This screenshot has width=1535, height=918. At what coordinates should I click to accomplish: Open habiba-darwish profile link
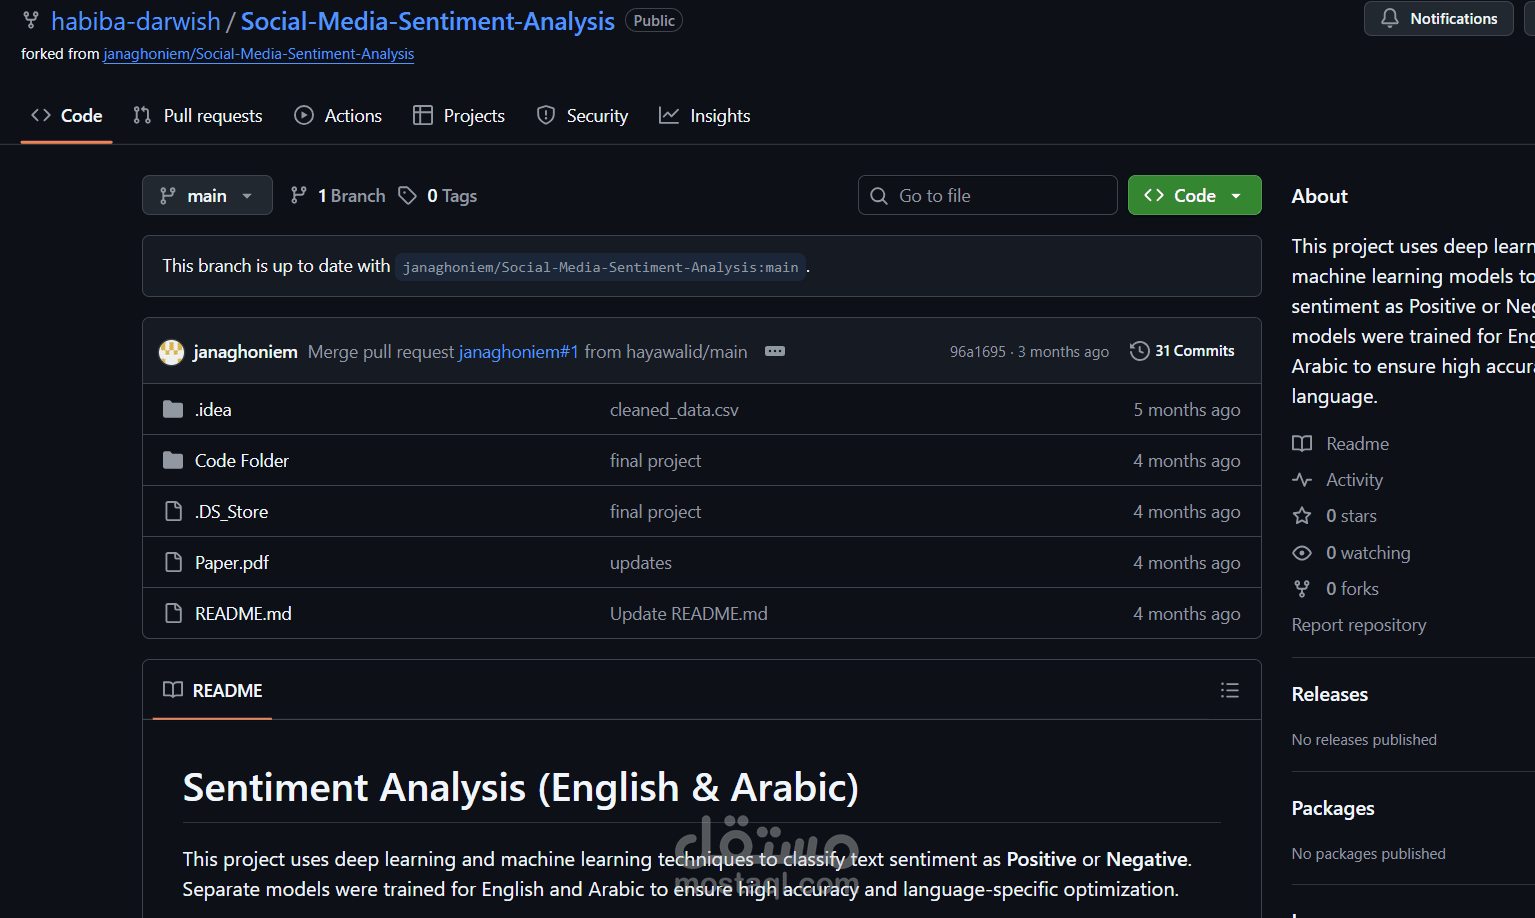pos(136,21)
